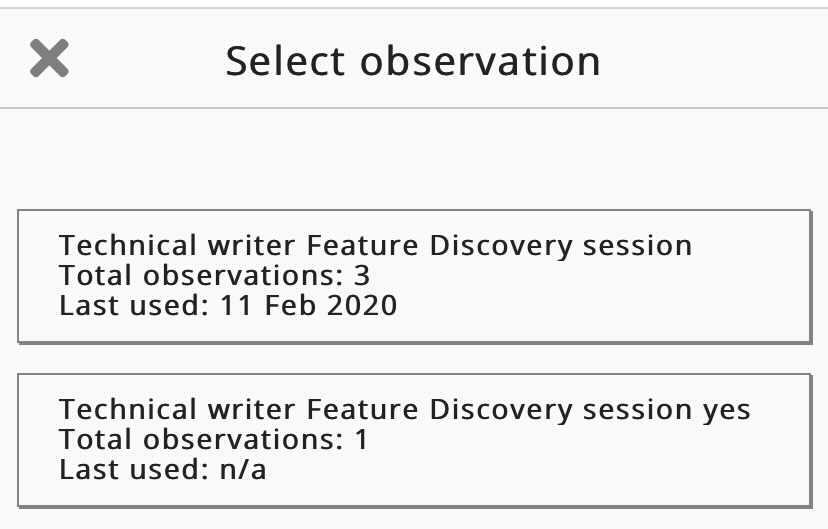Viewport: 828px width, 529px height.
Task: Click "Last used:" label in first card
Action: pos(131,305)
